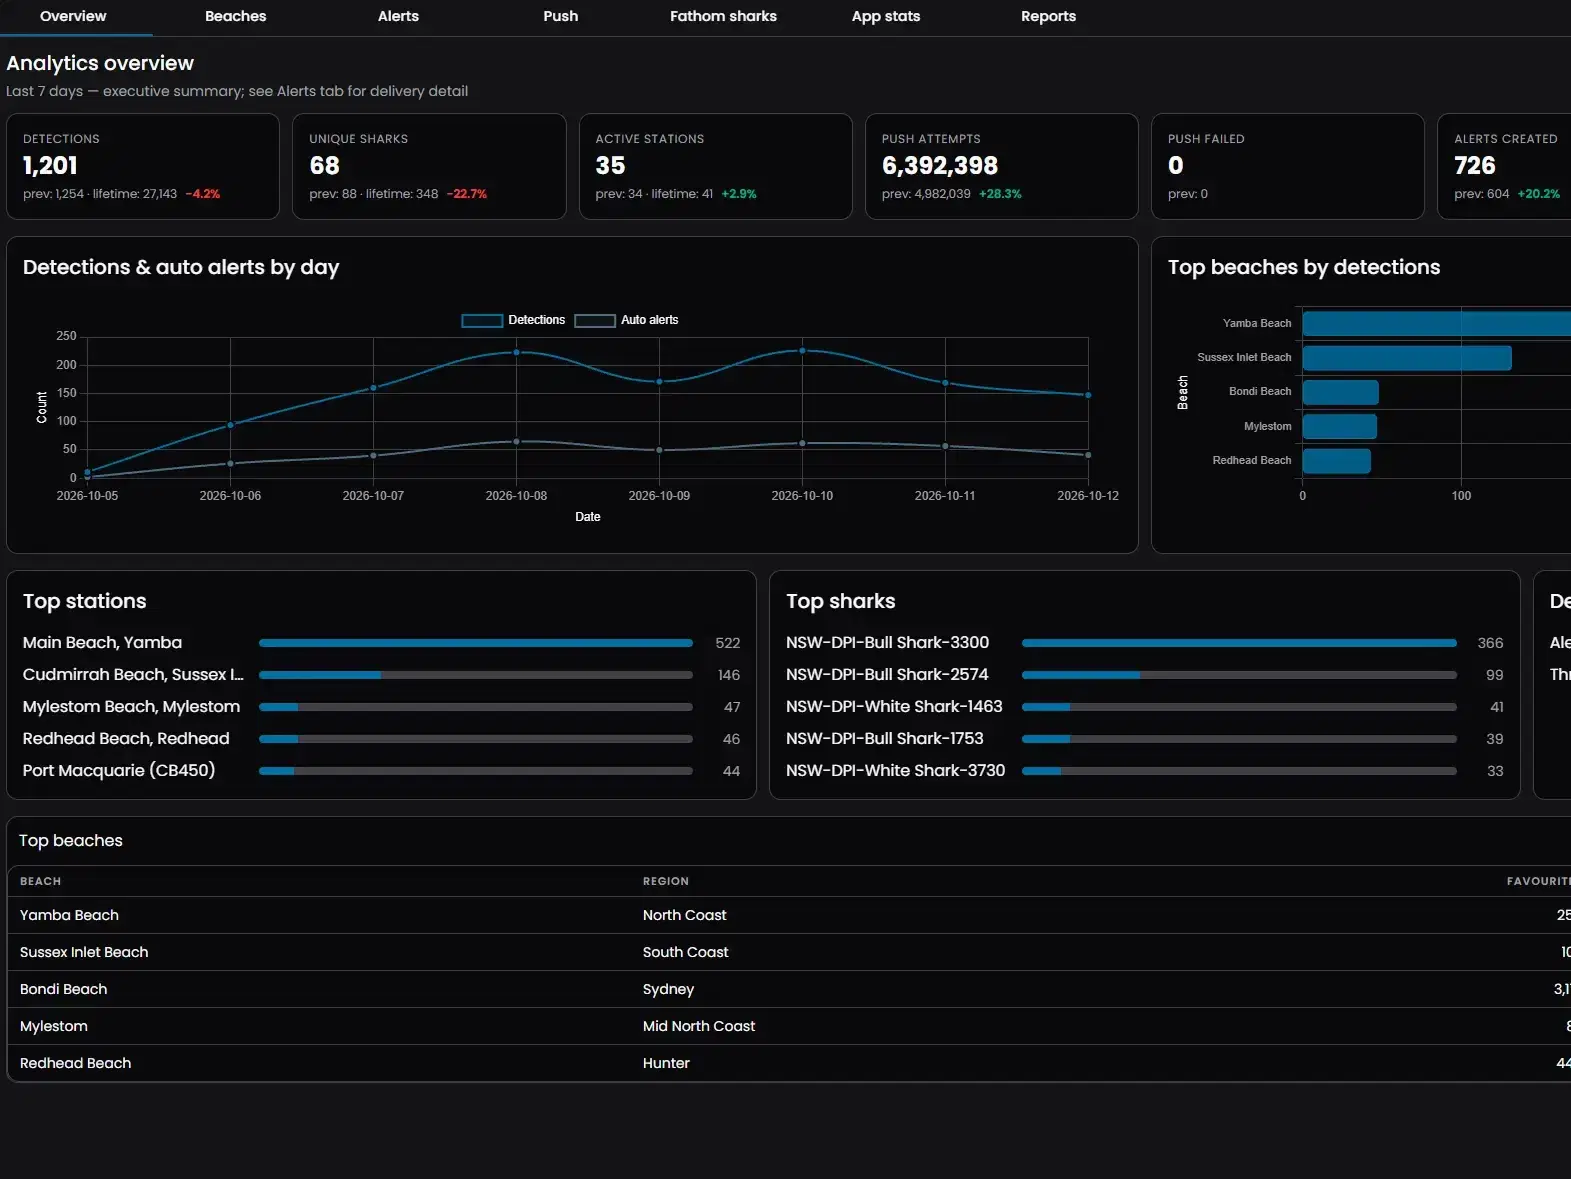Click the NSW-DPI-Bull Shark-3300 progress bar

pyautogui.click(x=1239, y=643)
